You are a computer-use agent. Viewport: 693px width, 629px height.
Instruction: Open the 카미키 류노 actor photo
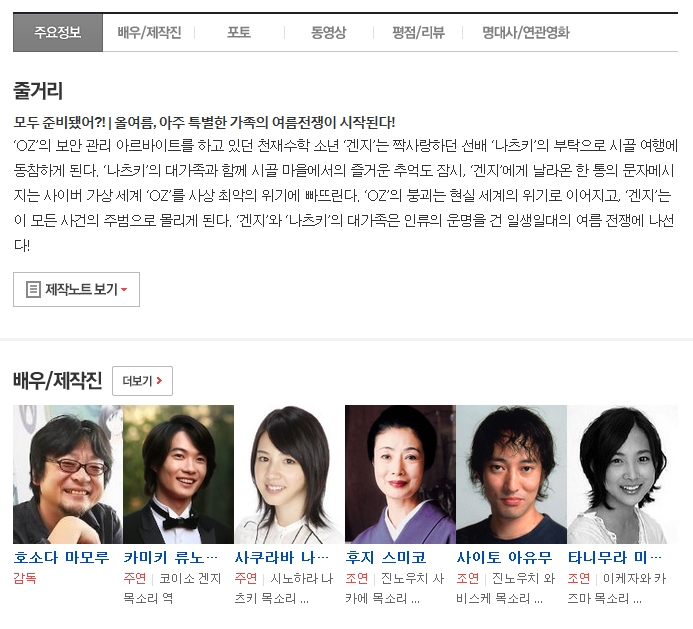(179, 474)
